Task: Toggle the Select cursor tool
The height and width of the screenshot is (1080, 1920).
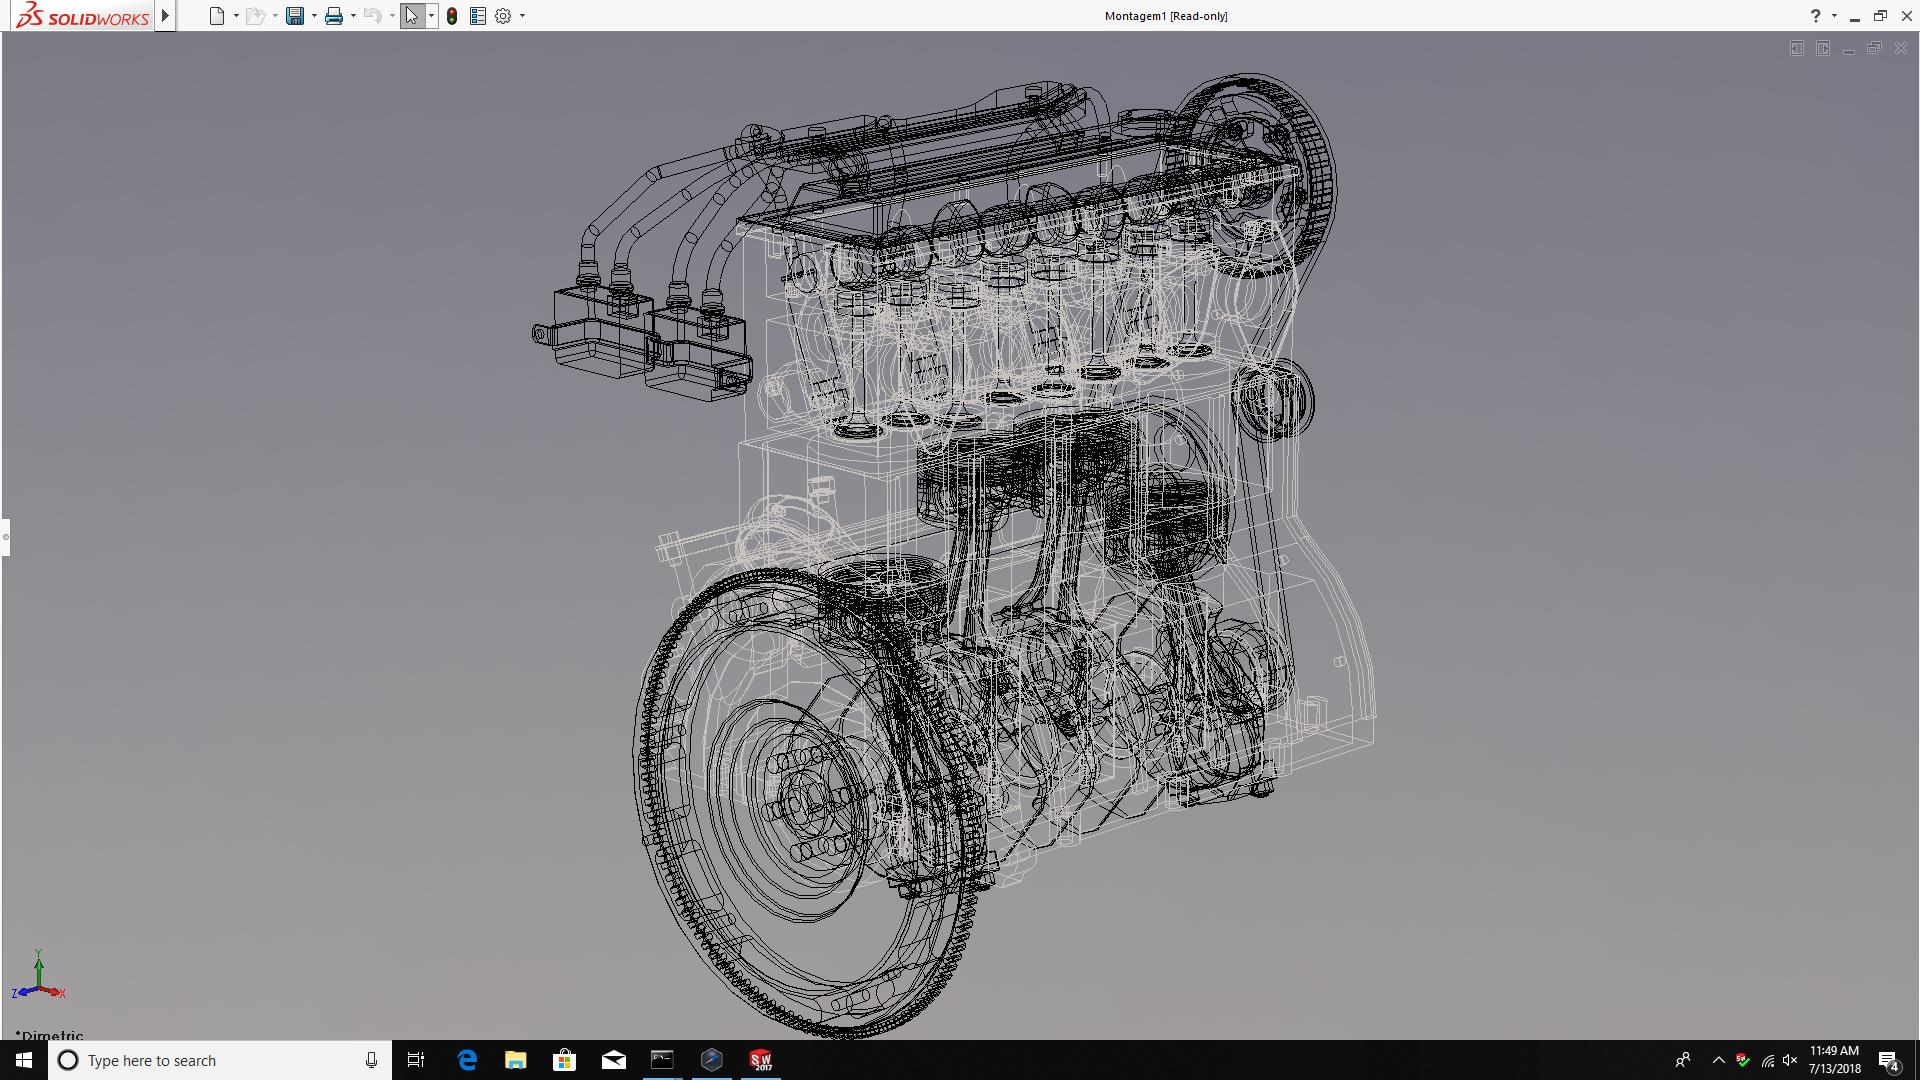Action: (411, 16)
